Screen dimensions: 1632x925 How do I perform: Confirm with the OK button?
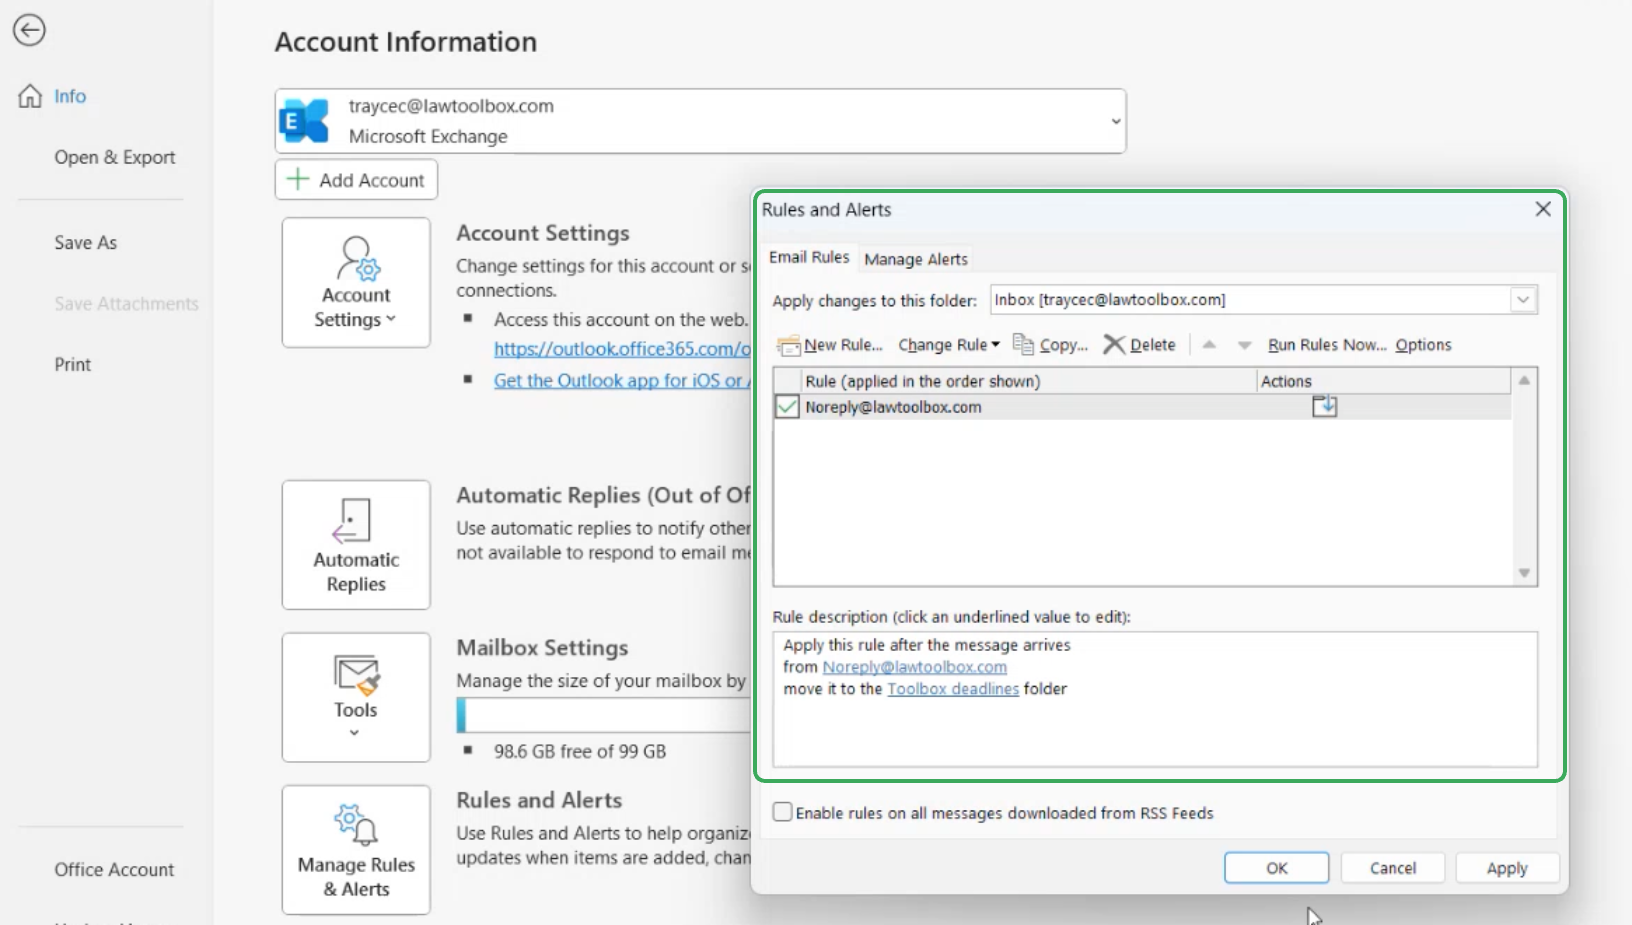coord(1277,868)
